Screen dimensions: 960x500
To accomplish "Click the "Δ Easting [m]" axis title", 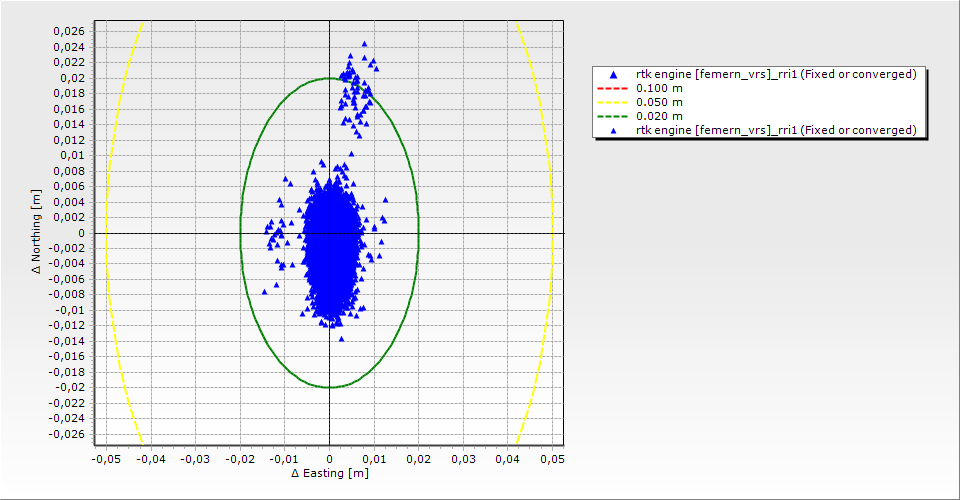I will [329, 473].
